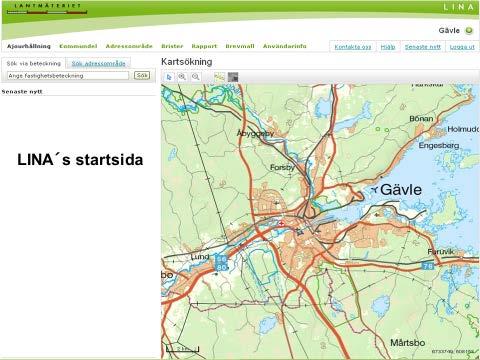Activate the zoom in magnifier tool

pos(182,77)
